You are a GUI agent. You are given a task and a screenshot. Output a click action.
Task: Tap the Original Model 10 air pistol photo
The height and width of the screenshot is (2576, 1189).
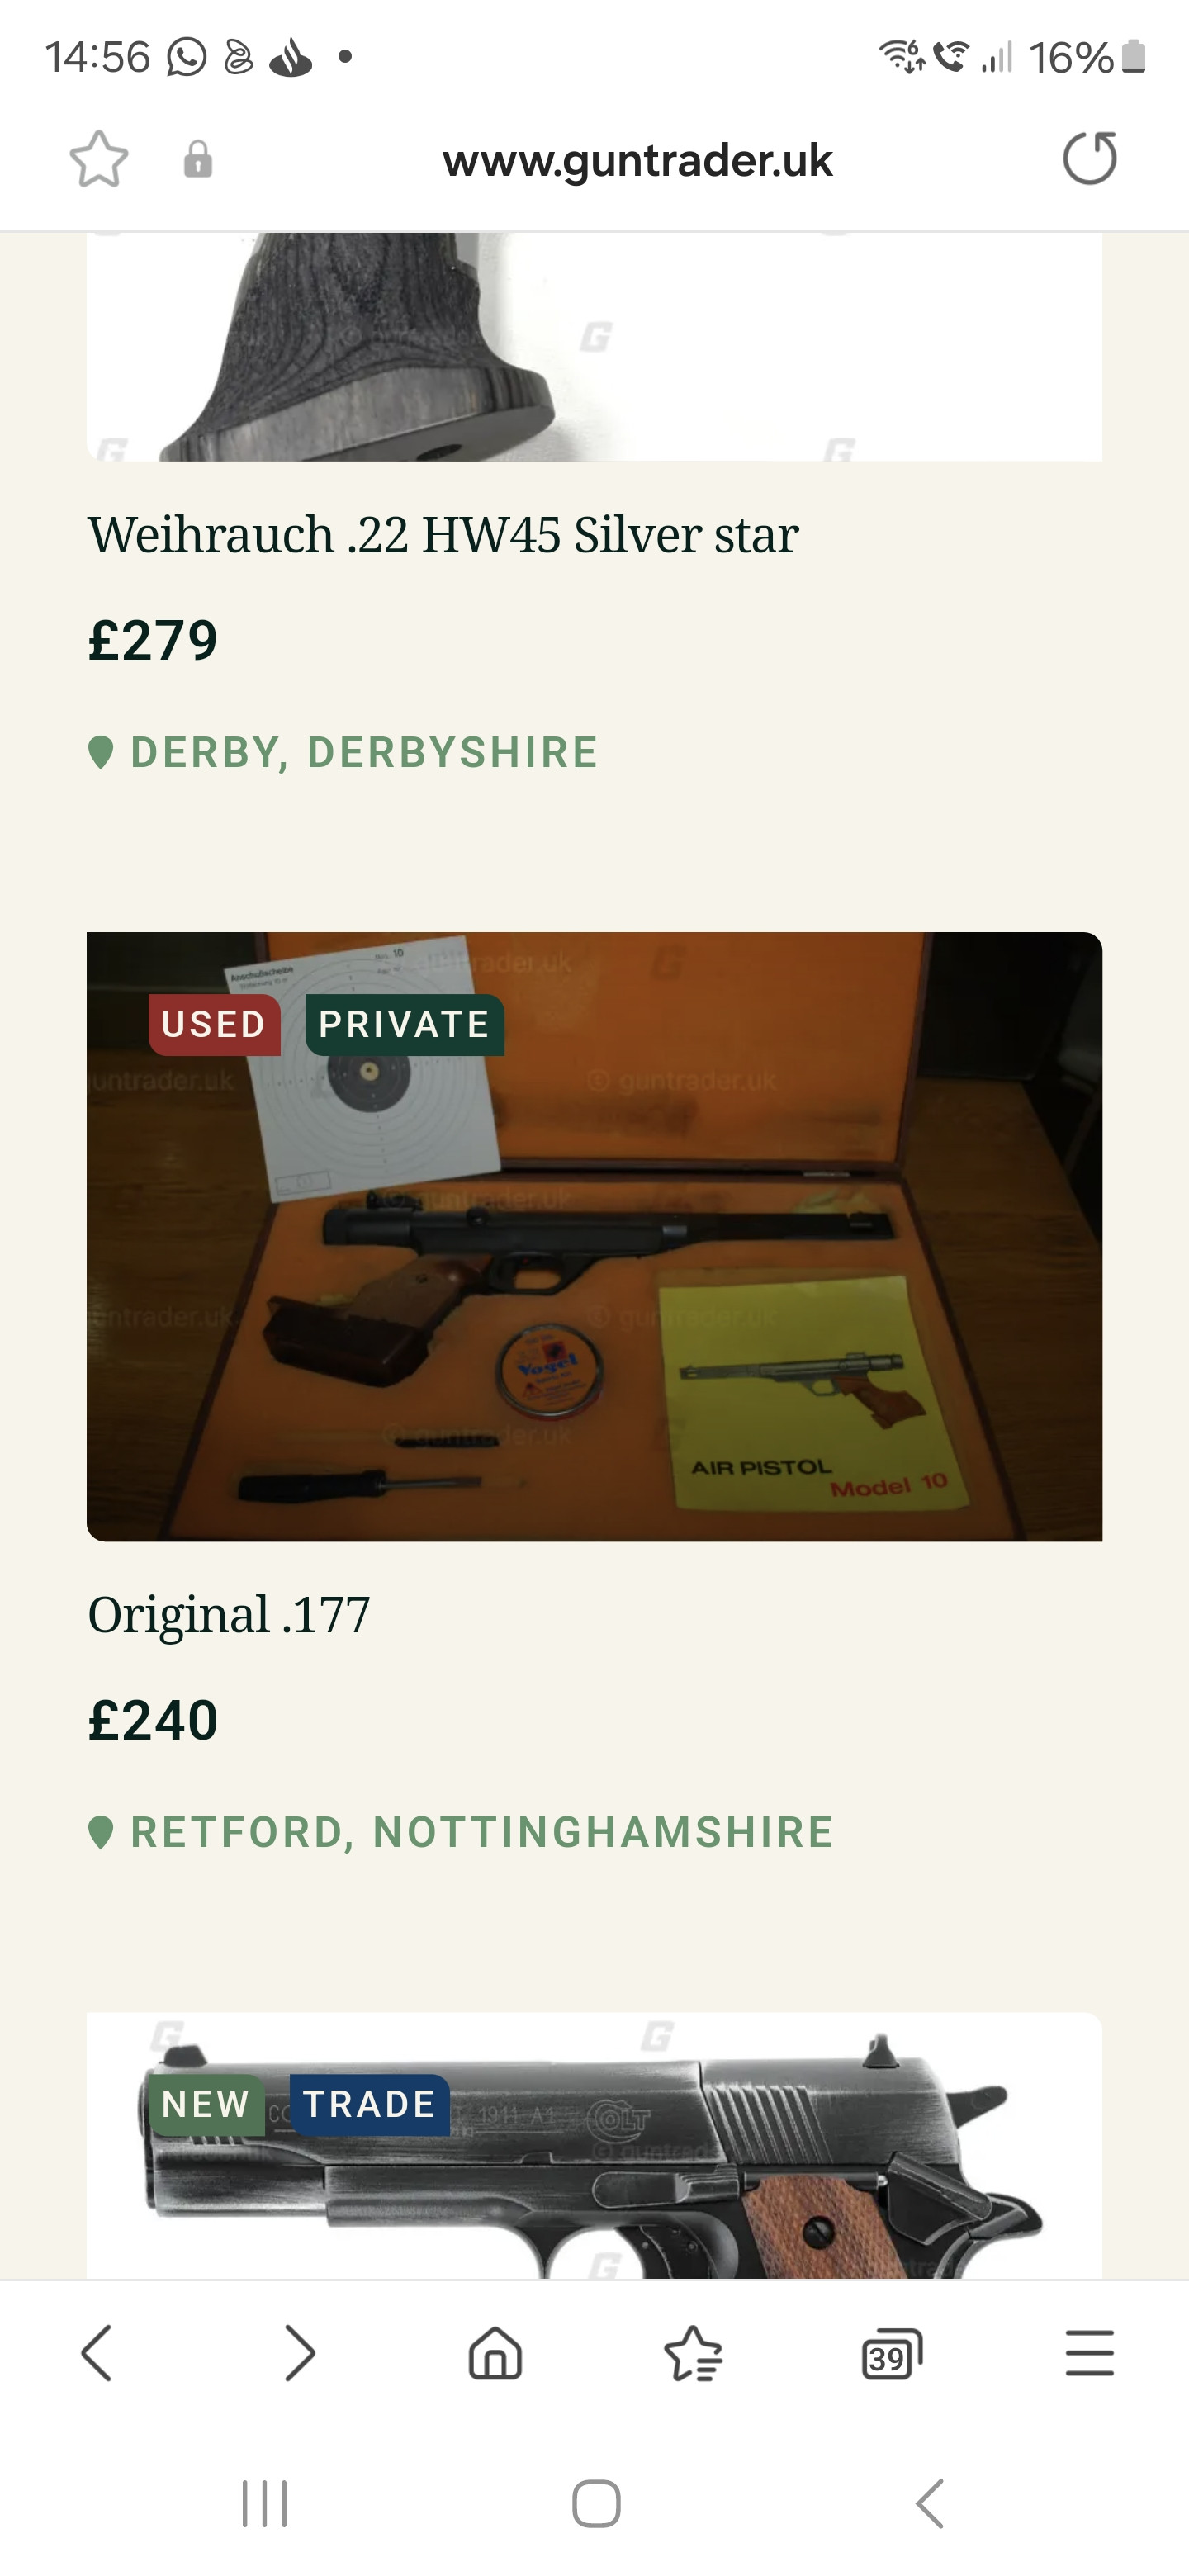point(594,1237)
